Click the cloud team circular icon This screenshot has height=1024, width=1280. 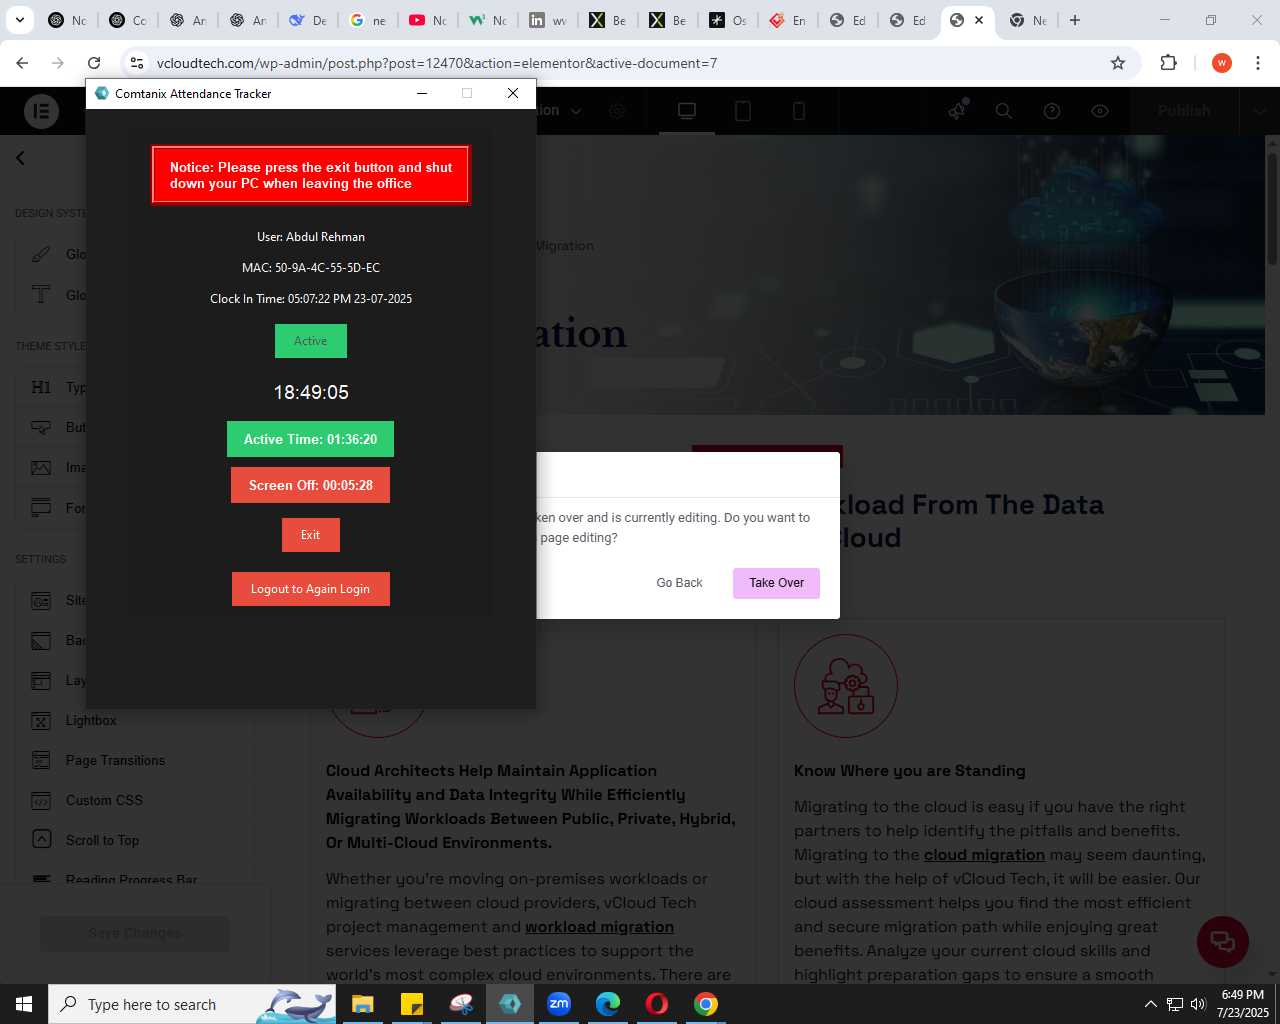pos(846,686)
